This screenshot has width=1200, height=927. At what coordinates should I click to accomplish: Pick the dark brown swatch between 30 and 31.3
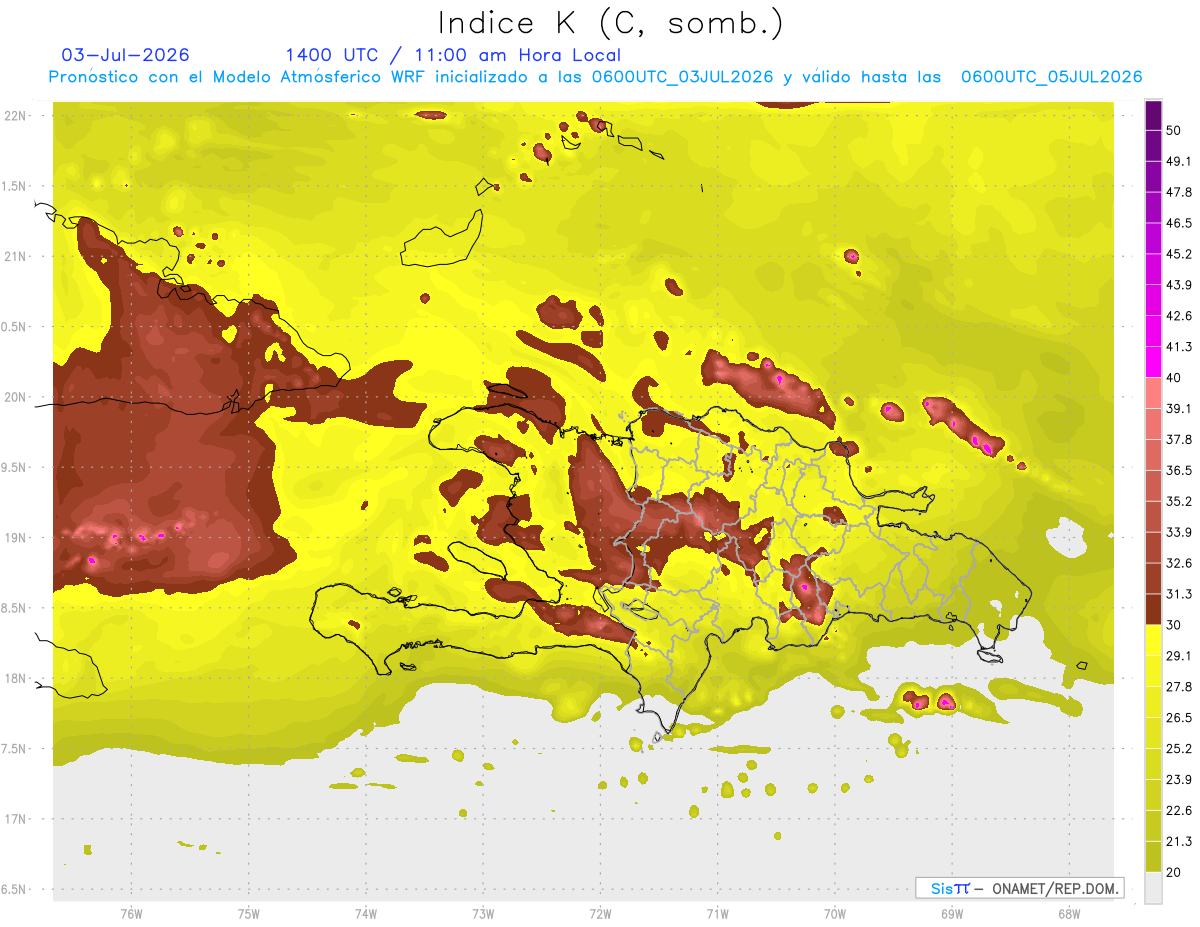pos(1153,609)
